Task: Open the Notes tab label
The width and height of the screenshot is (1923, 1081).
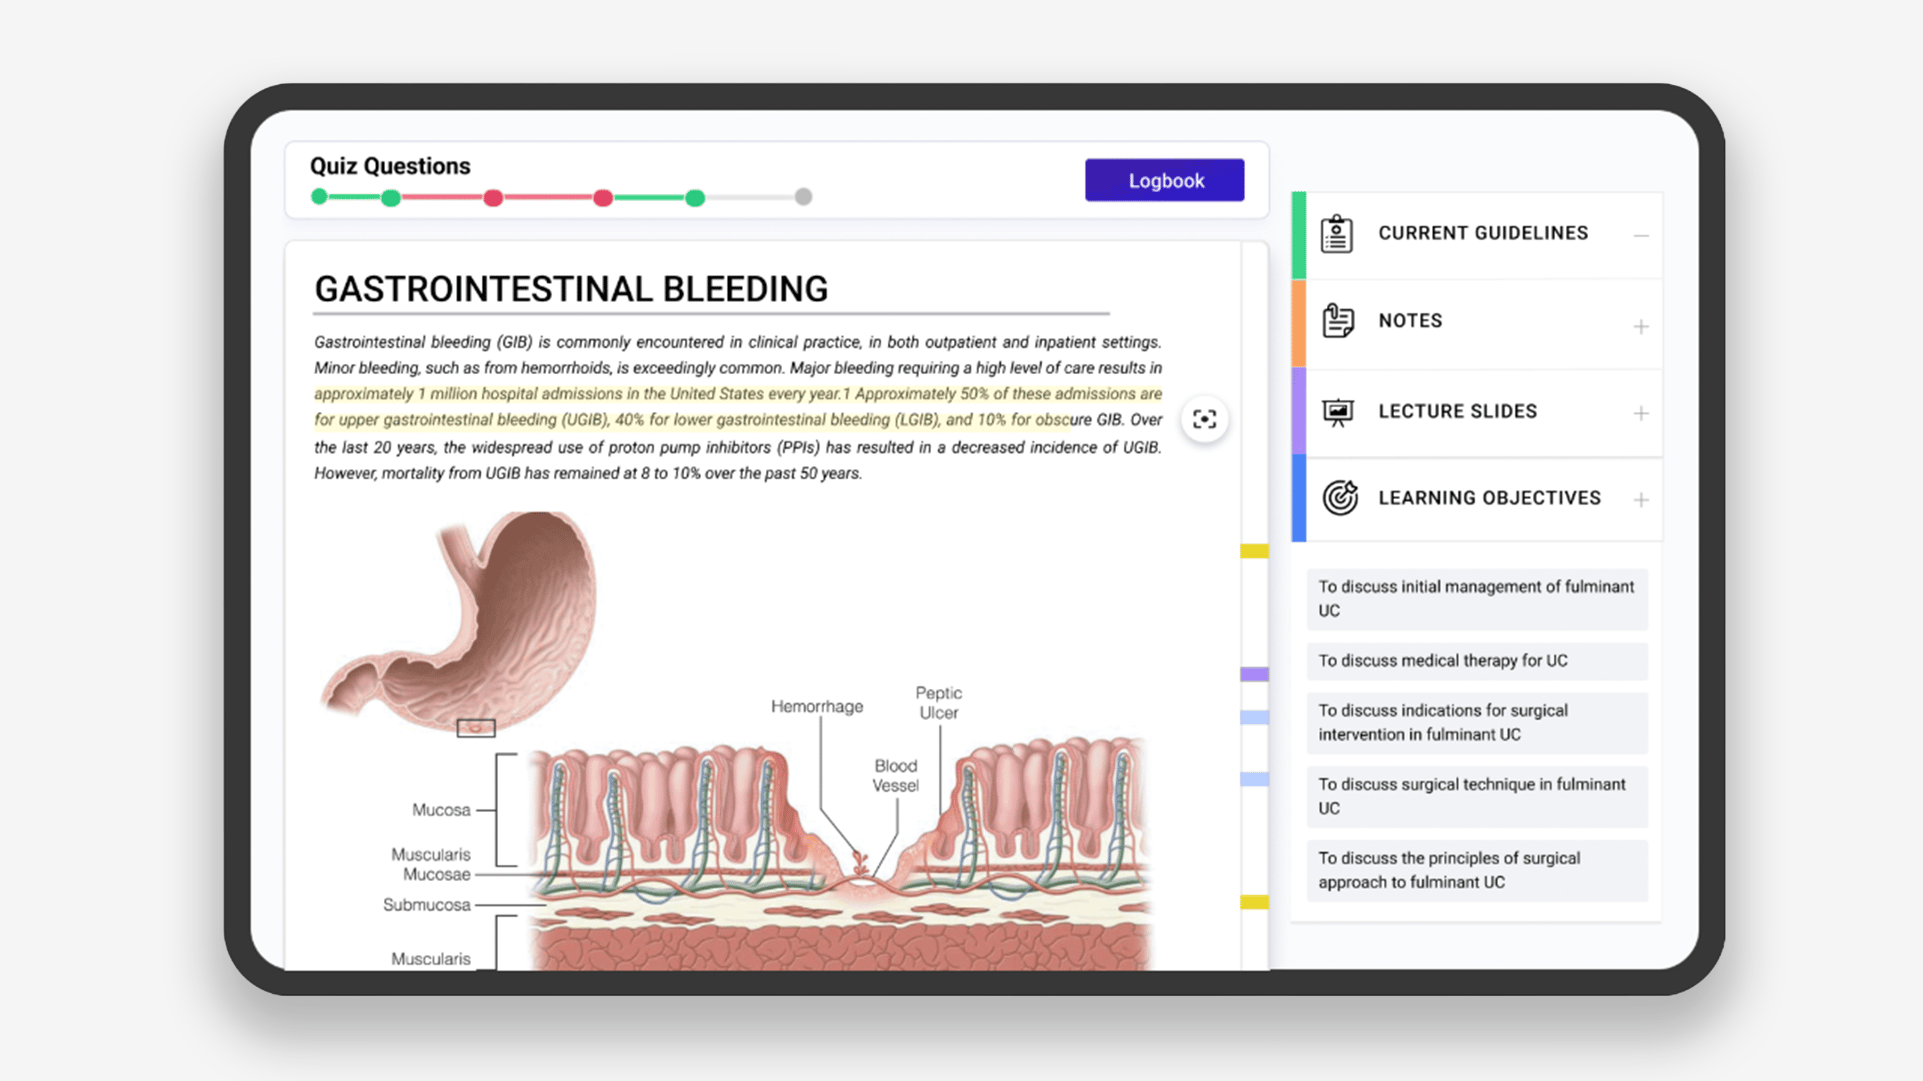Action: tap(1410, 321)
